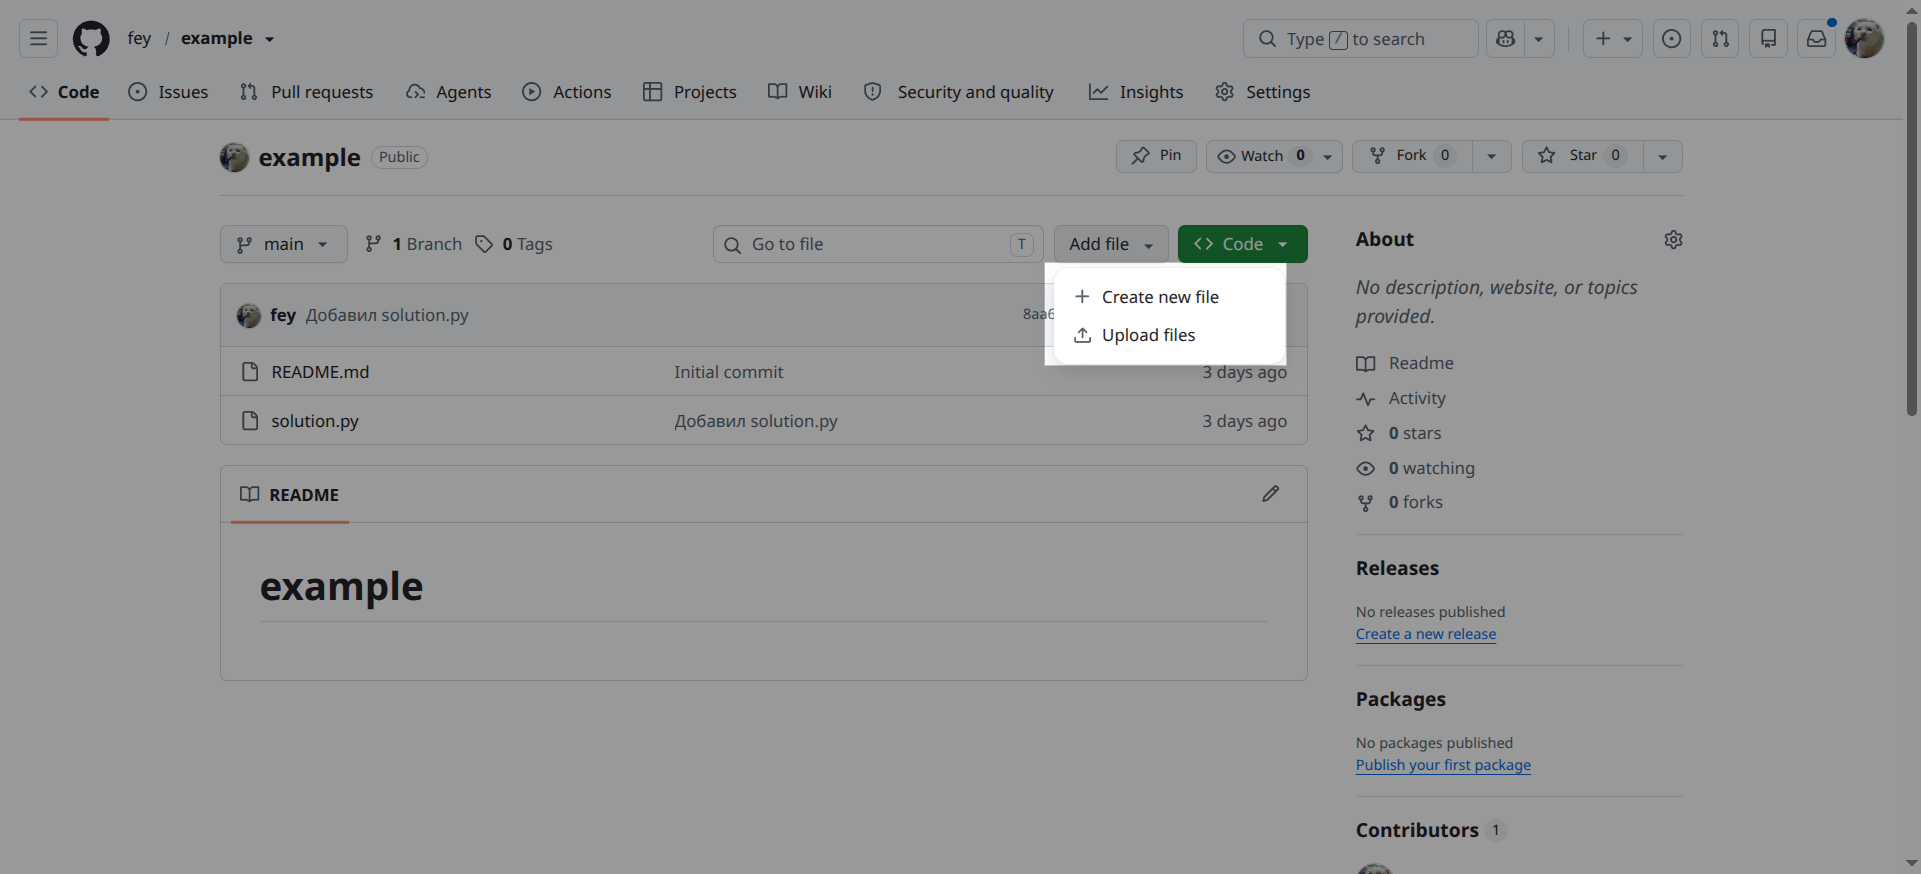Open fey's profile from latest commit
This screenshot has width=1921, height=874.
coord(283,315)
